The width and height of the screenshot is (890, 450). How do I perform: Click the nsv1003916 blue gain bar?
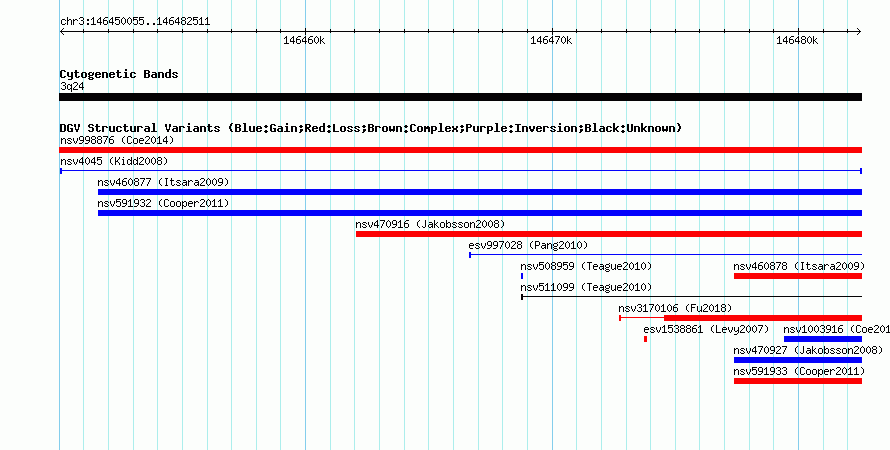[x=822, y=339]
